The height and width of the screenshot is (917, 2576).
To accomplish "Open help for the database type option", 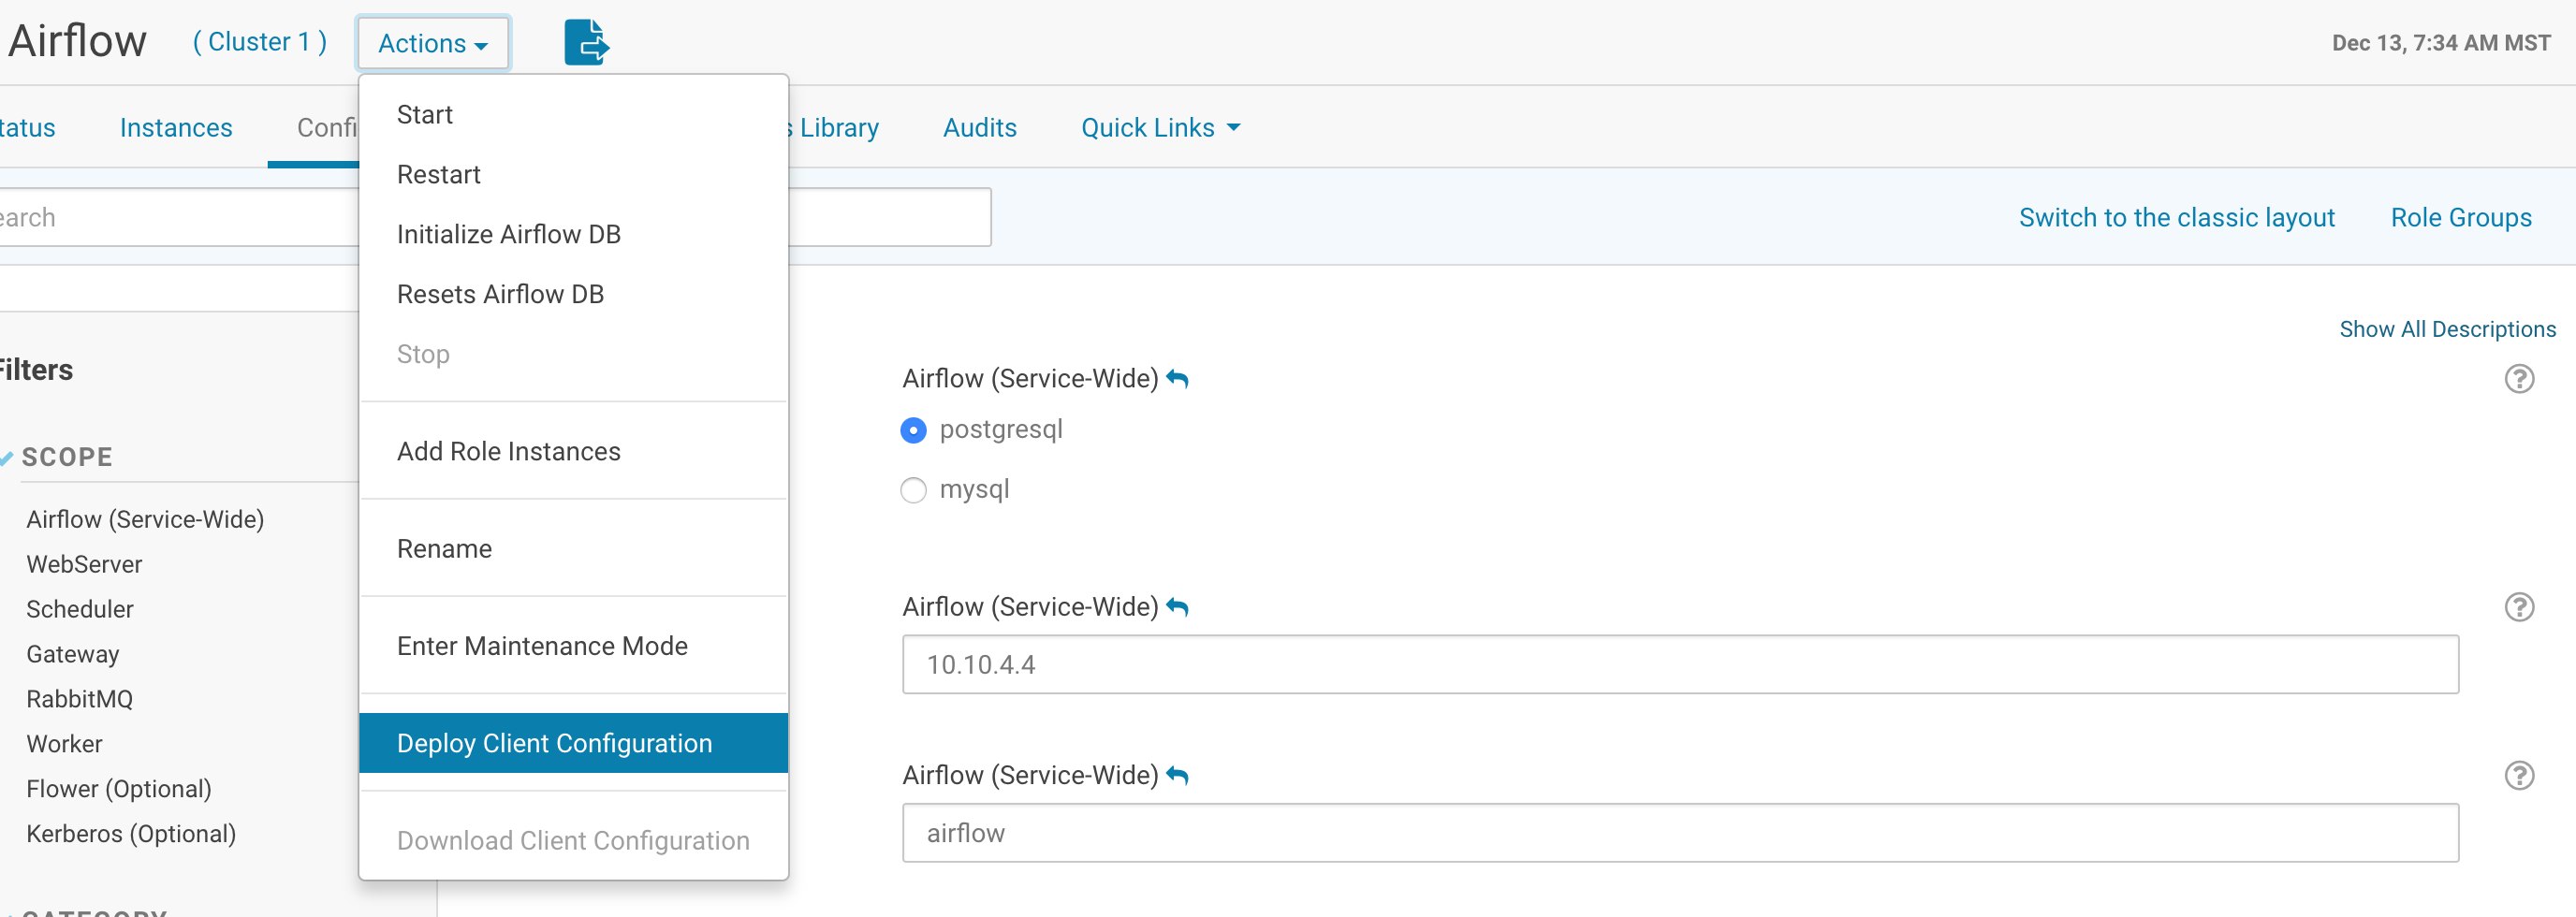I will [x=2520, y=379].
